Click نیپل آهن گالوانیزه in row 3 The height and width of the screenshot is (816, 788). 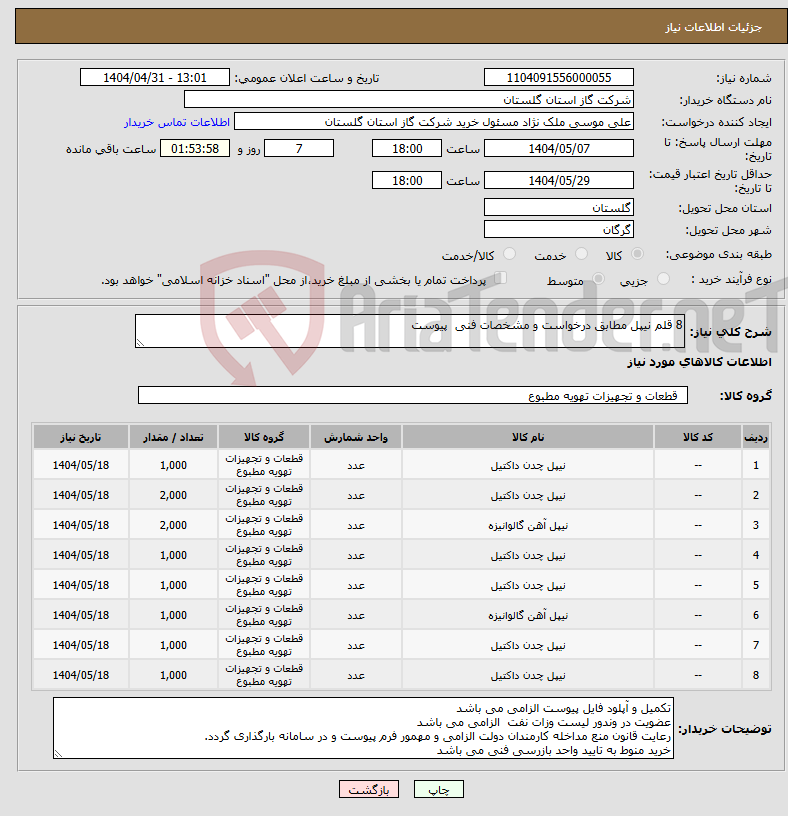point(528,526)
